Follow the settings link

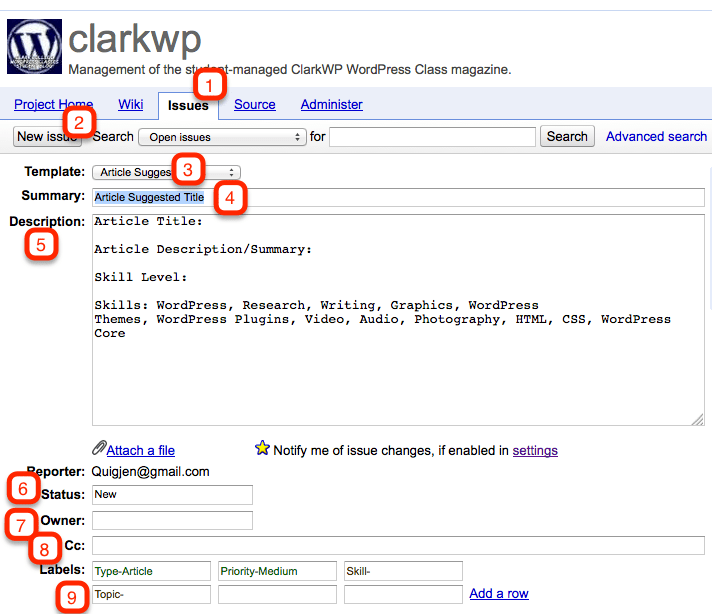coord(535,451)
